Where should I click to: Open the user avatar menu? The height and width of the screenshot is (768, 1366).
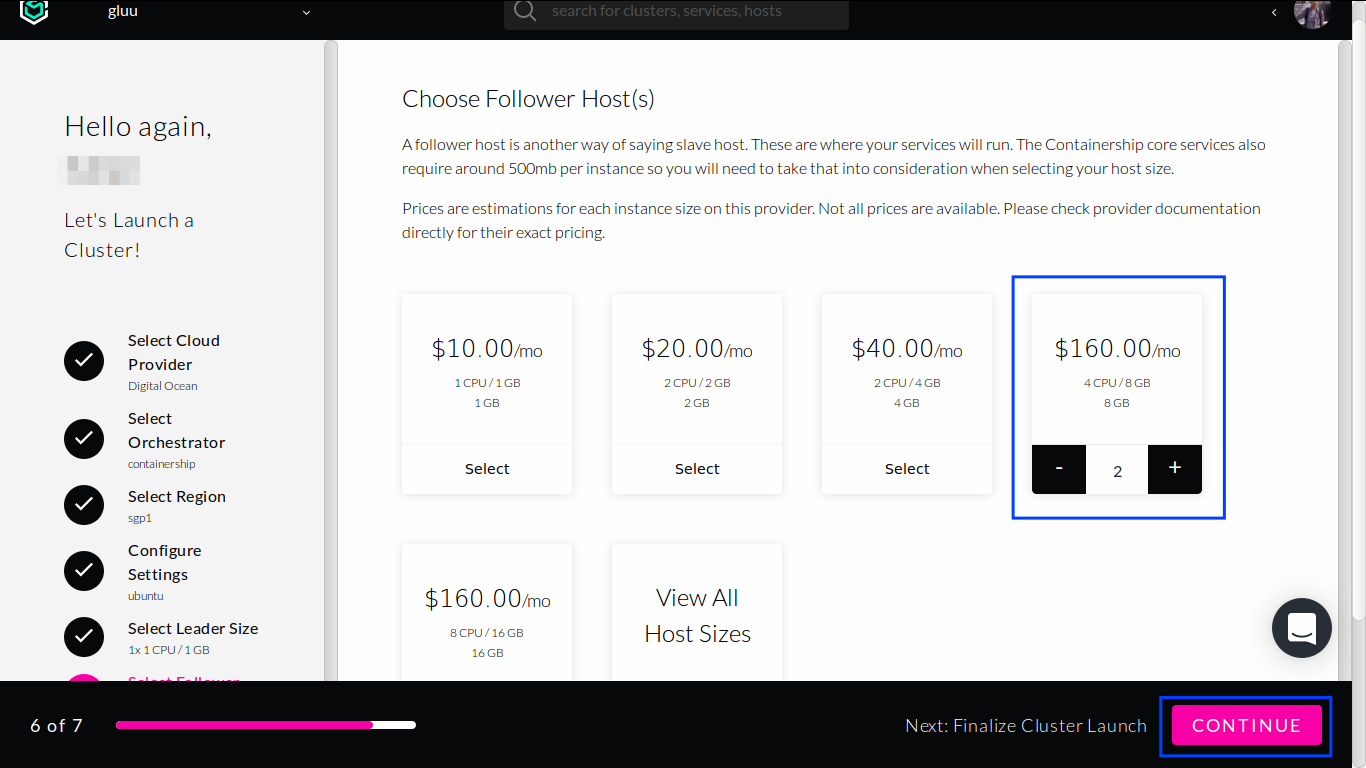[x=1311, y=13]
